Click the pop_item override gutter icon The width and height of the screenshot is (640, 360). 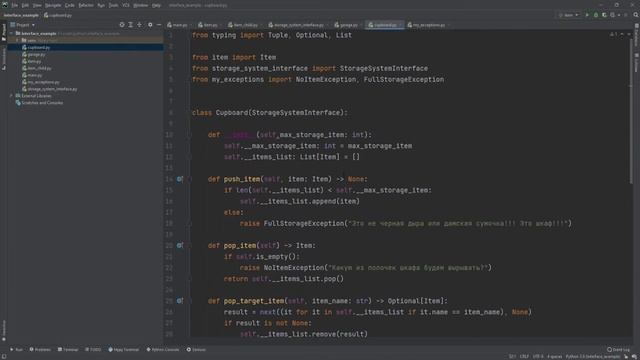tap(180, 245)
